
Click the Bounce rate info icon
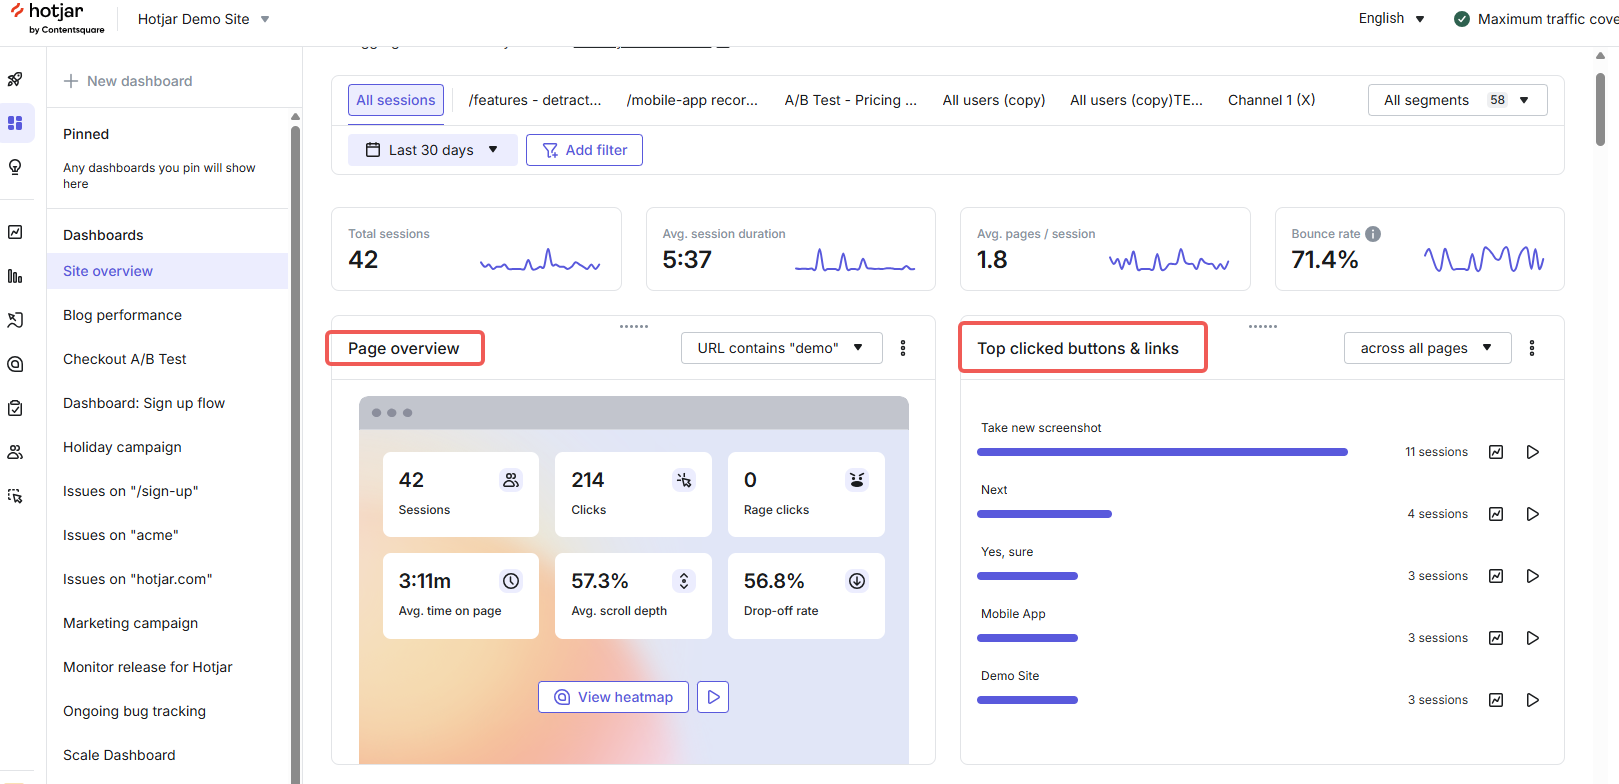[1373, 234]
